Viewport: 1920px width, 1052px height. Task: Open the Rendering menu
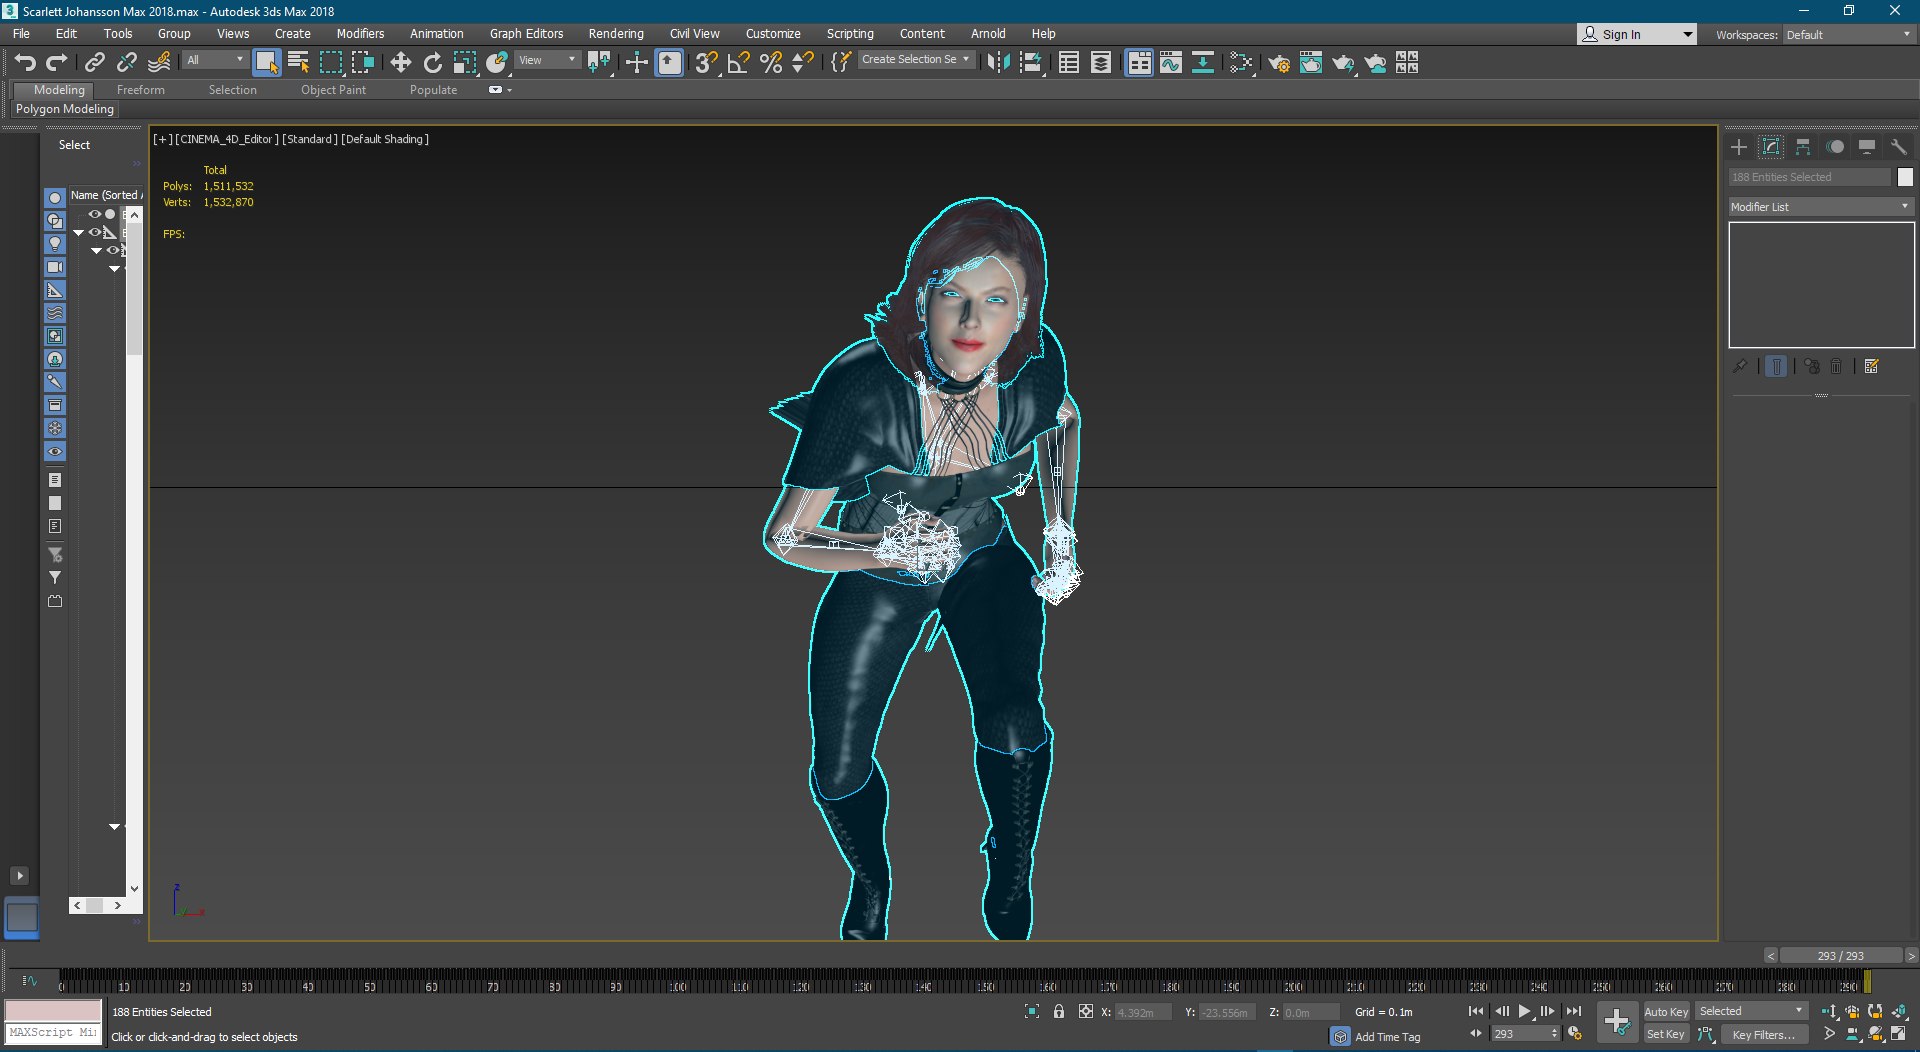(x=615, y=33)
